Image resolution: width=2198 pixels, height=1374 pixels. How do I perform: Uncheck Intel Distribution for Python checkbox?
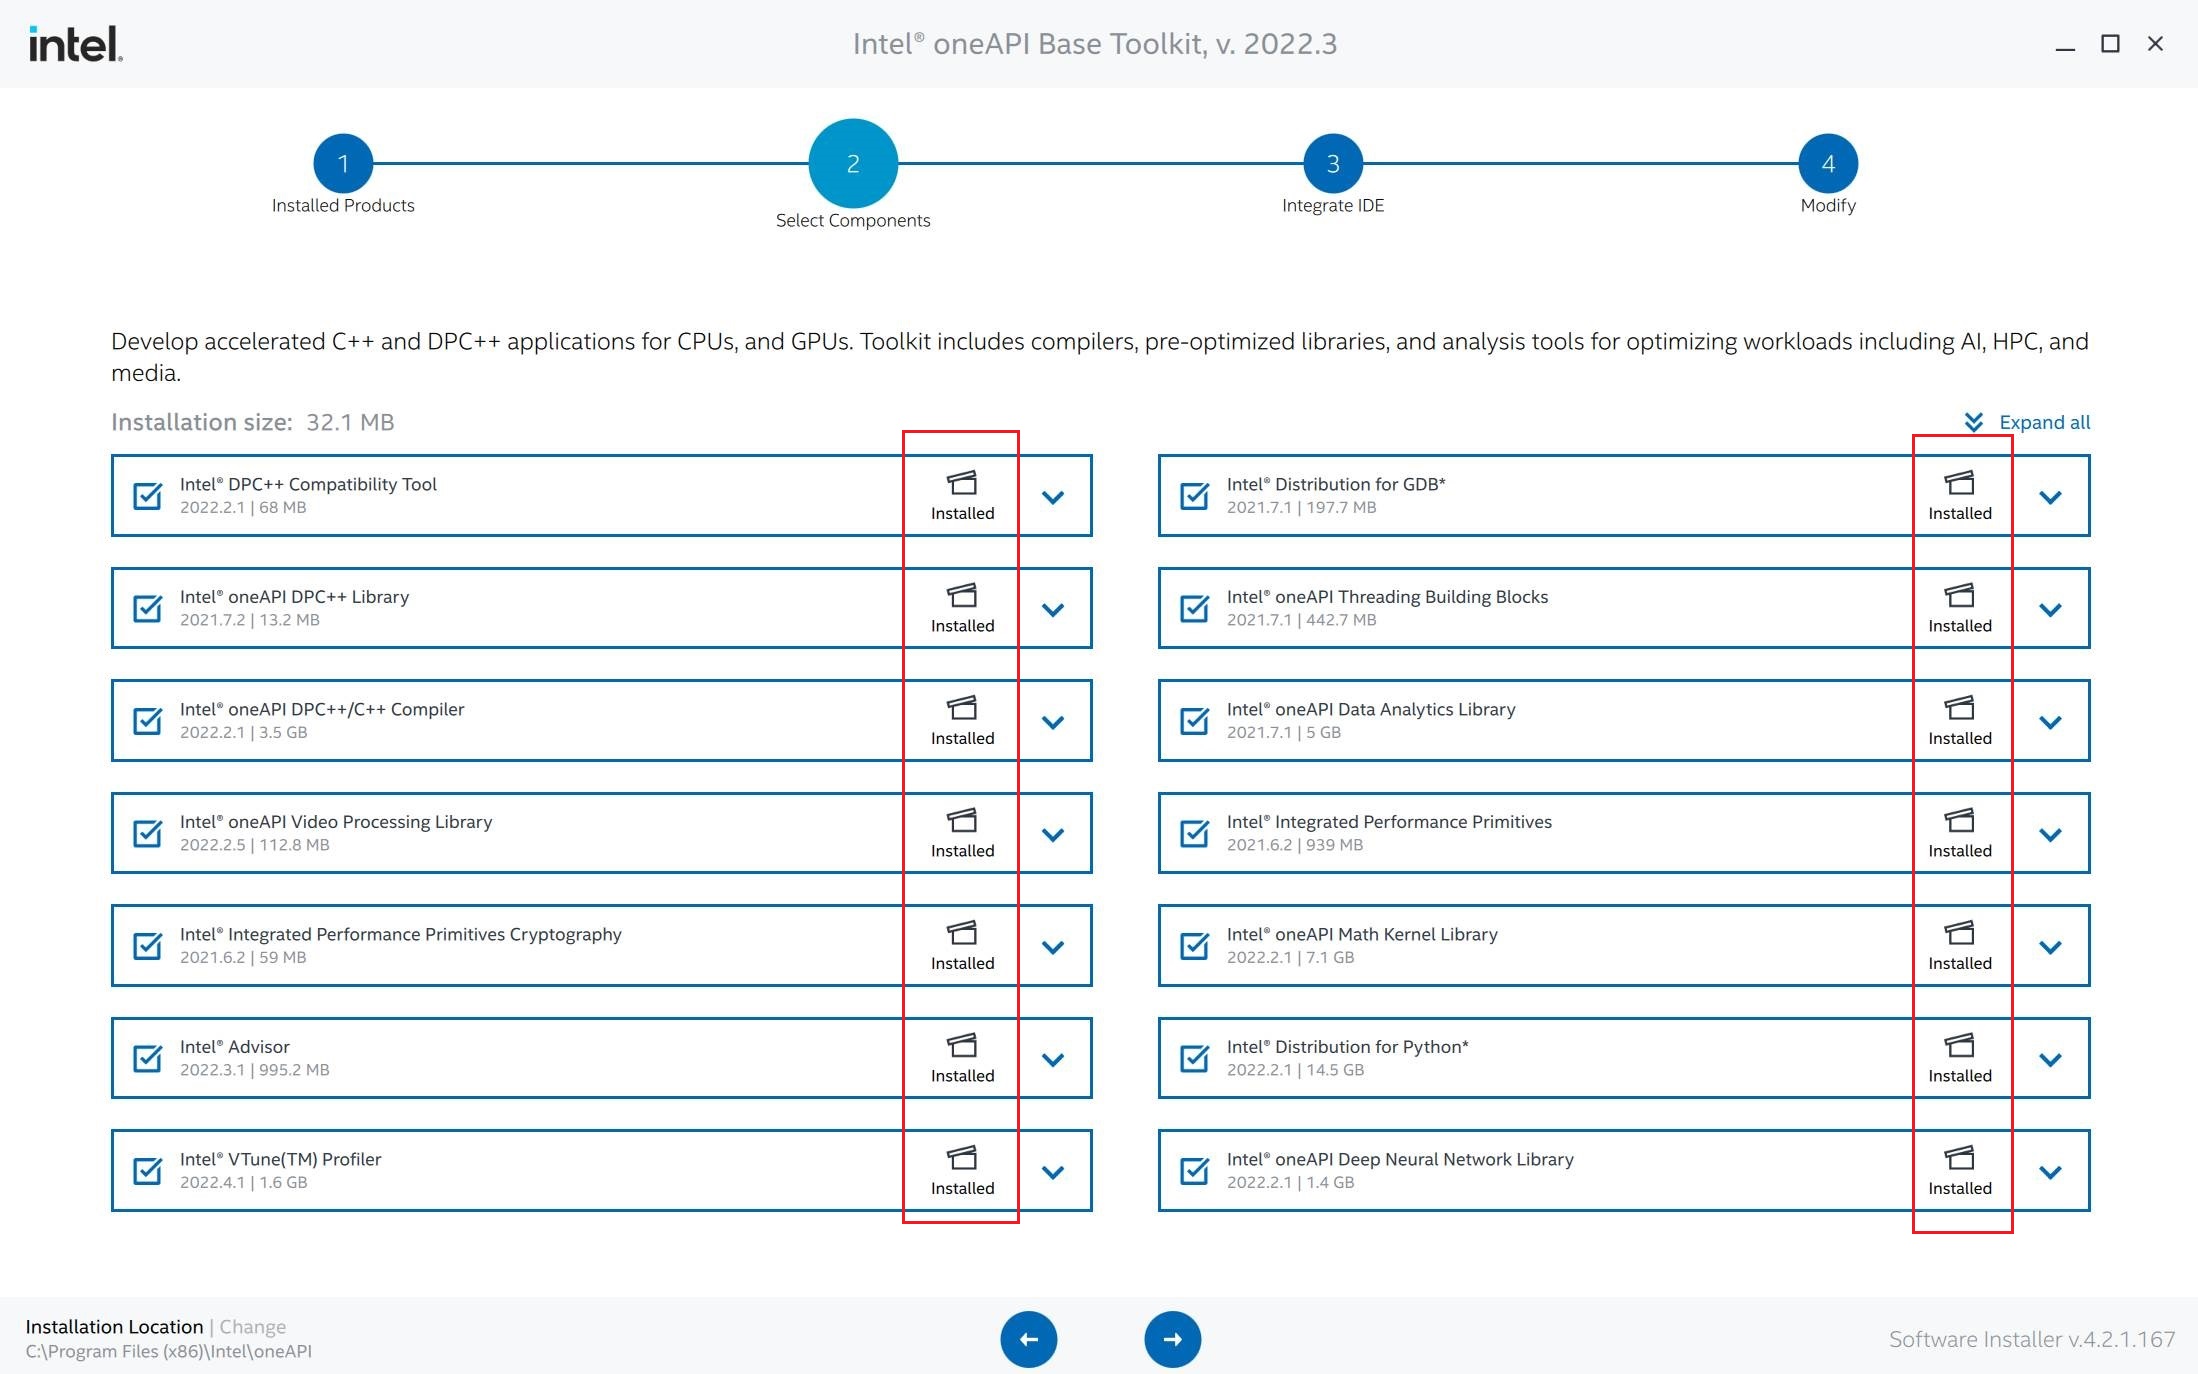1194,1058
